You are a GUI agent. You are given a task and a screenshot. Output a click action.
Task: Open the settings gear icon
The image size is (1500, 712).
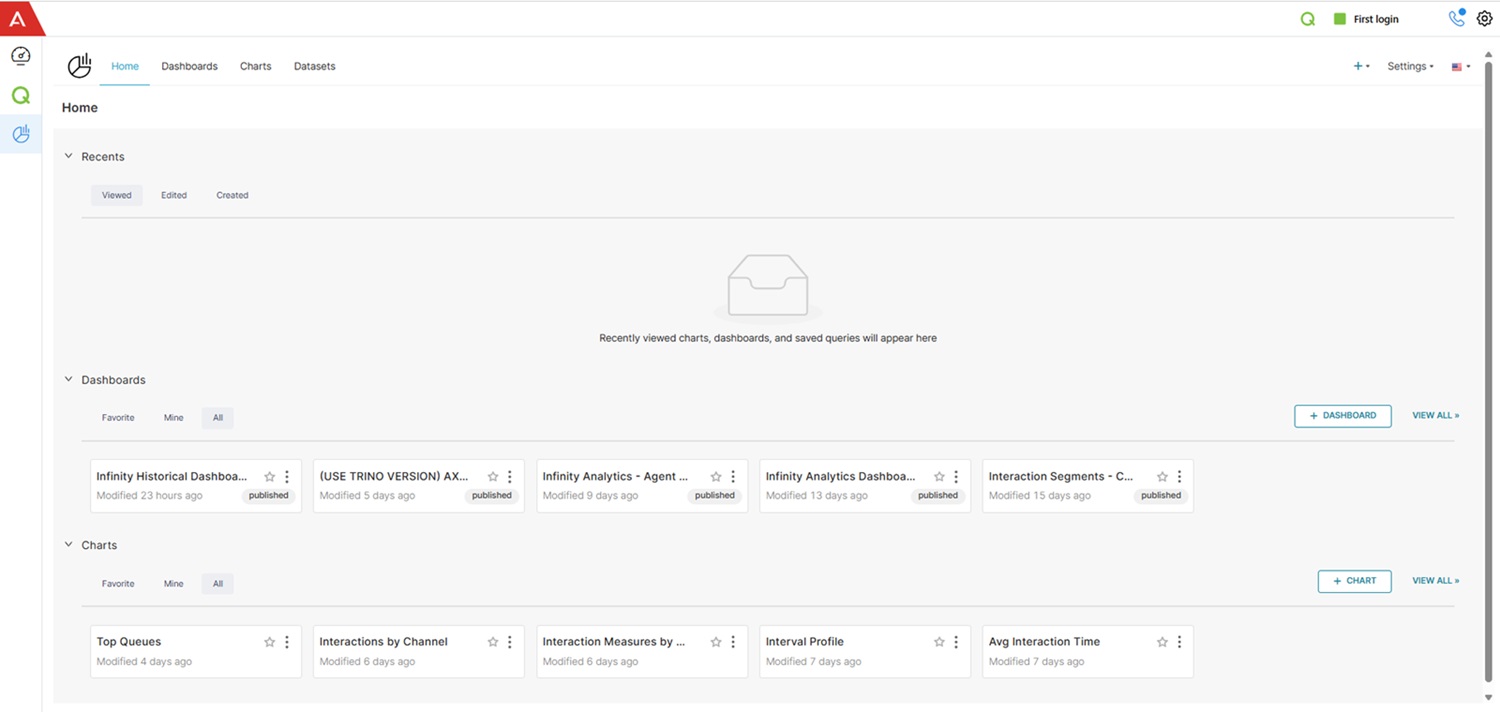[1484, 19]
